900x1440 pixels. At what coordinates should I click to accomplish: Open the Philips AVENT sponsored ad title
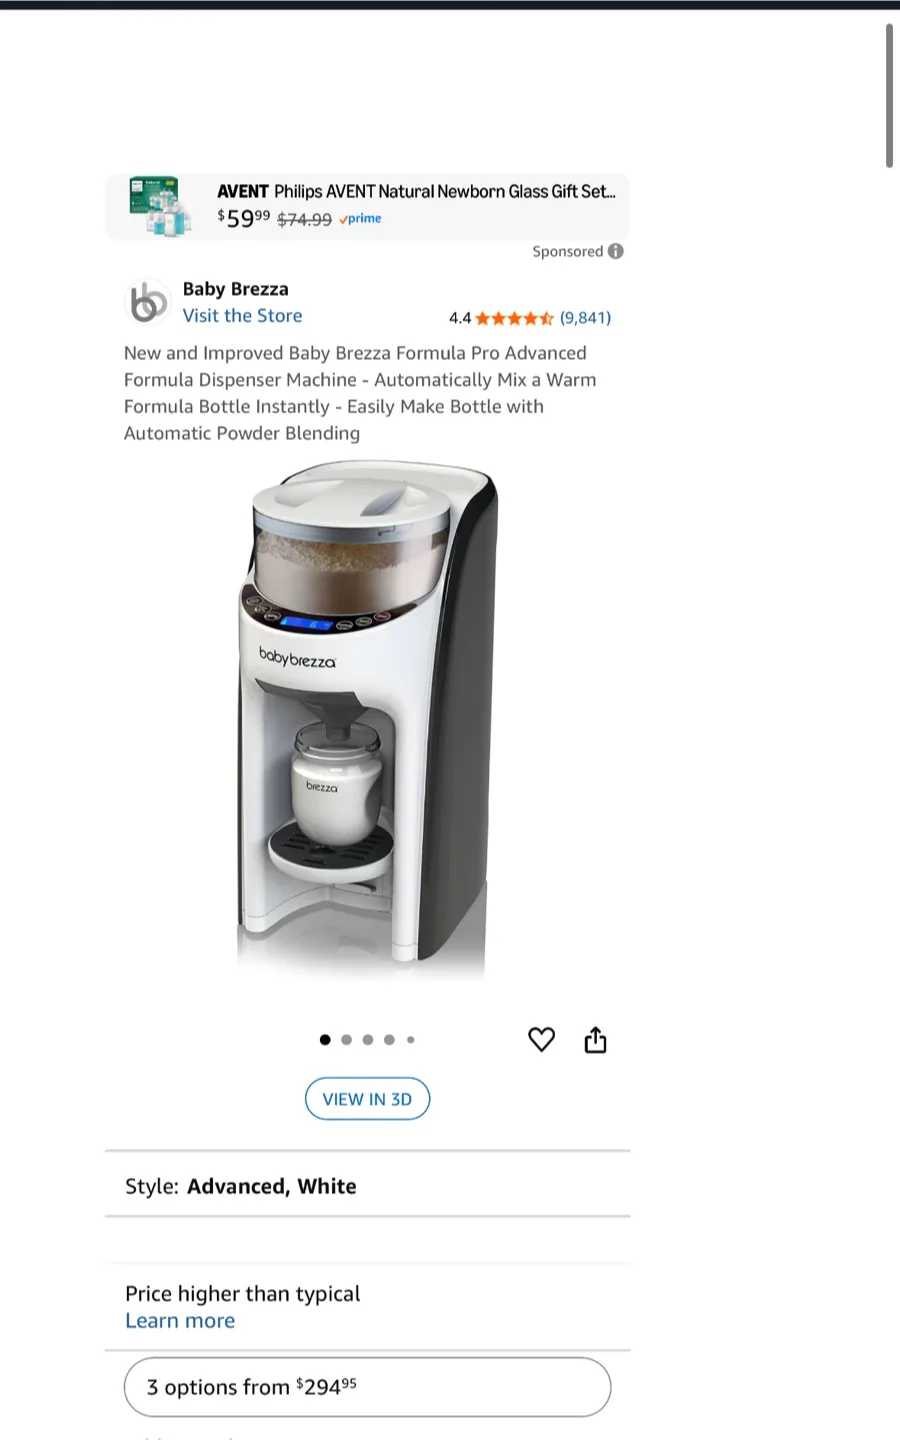tap(416, 191)
